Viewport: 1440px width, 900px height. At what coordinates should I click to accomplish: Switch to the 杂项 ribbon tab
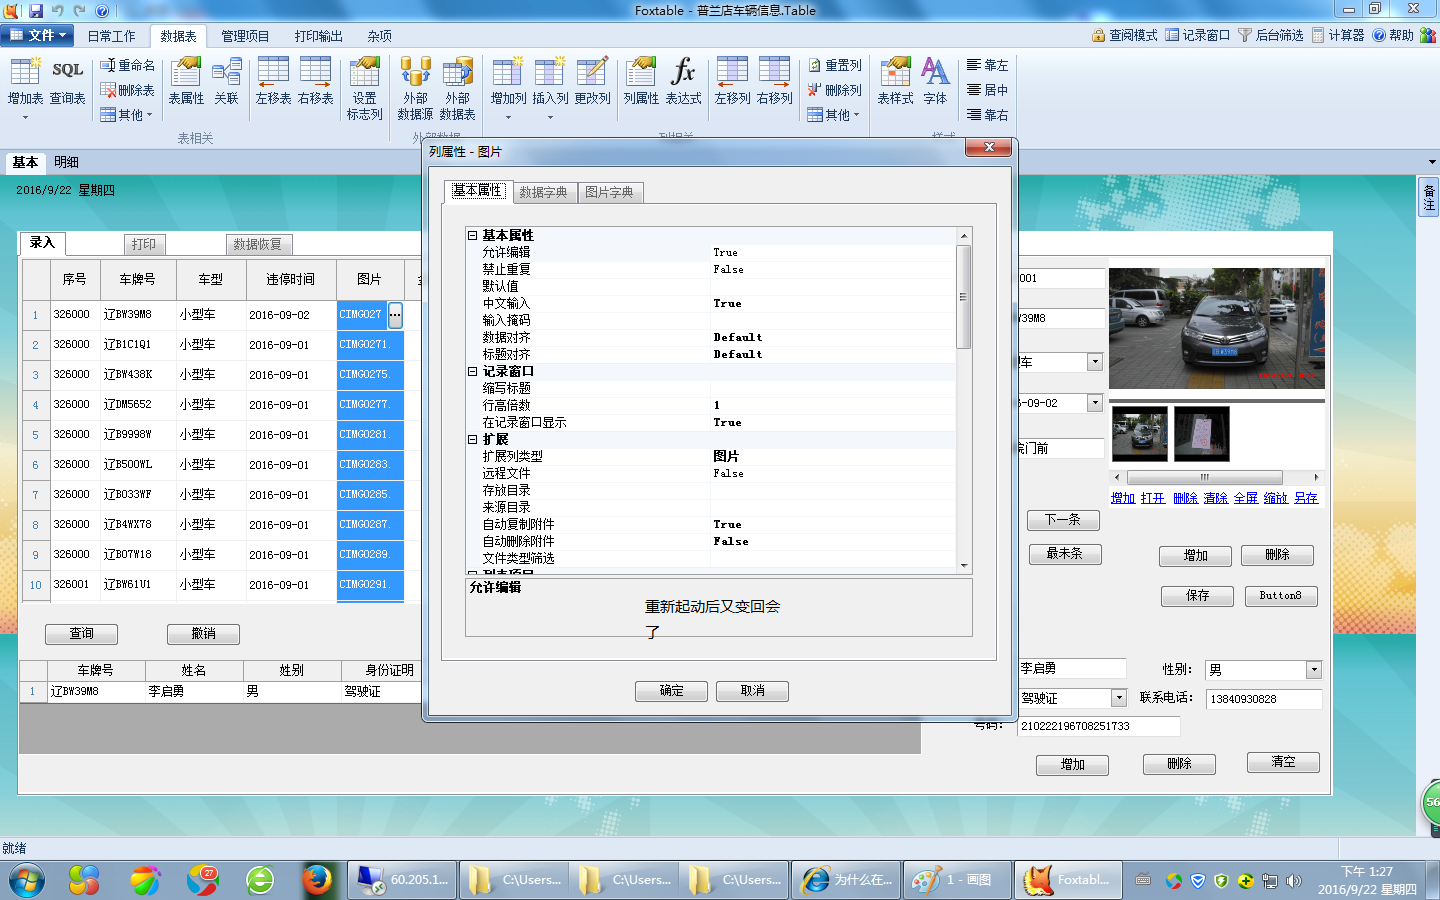pos(380,36)
